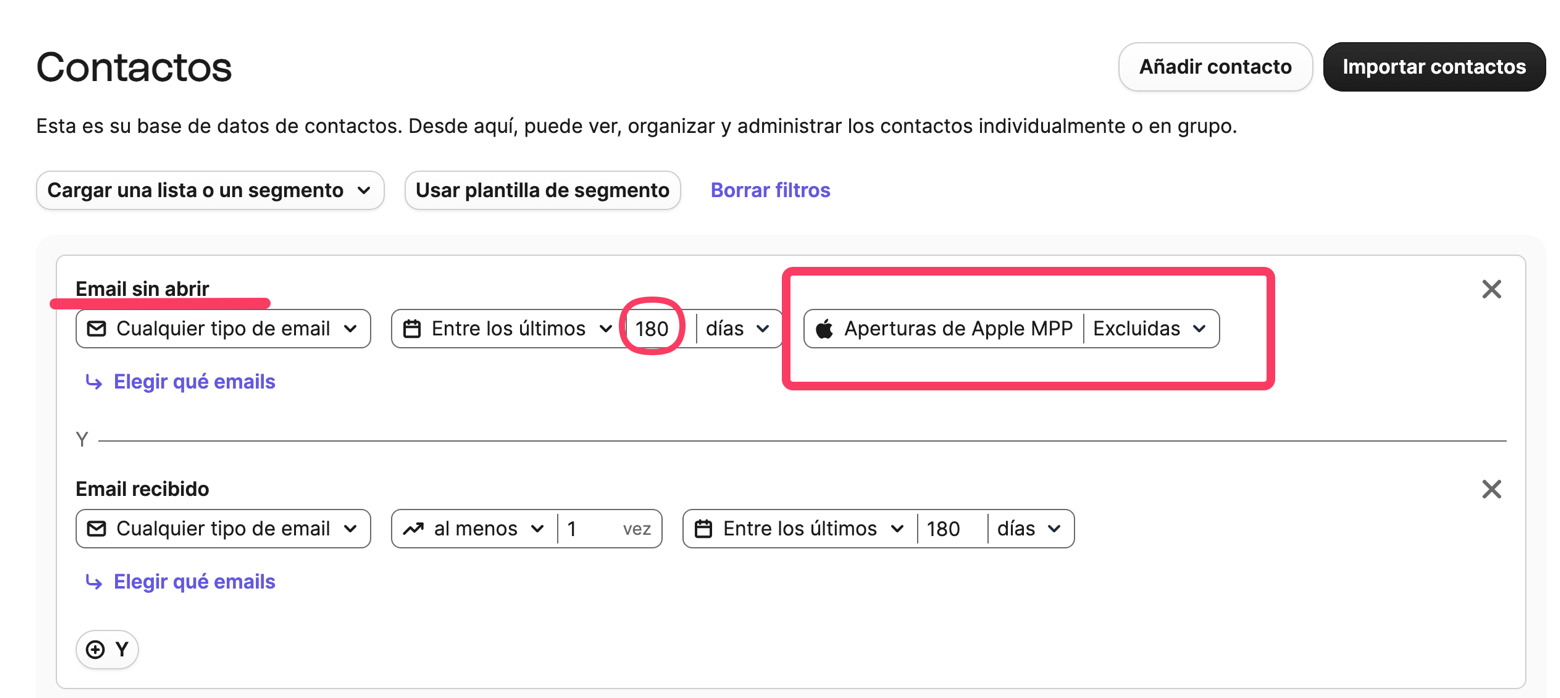Screen dimensions: 1560x698
Task: Click the trend arrow icon beside al menos
Action: click(x=413, y=529)
